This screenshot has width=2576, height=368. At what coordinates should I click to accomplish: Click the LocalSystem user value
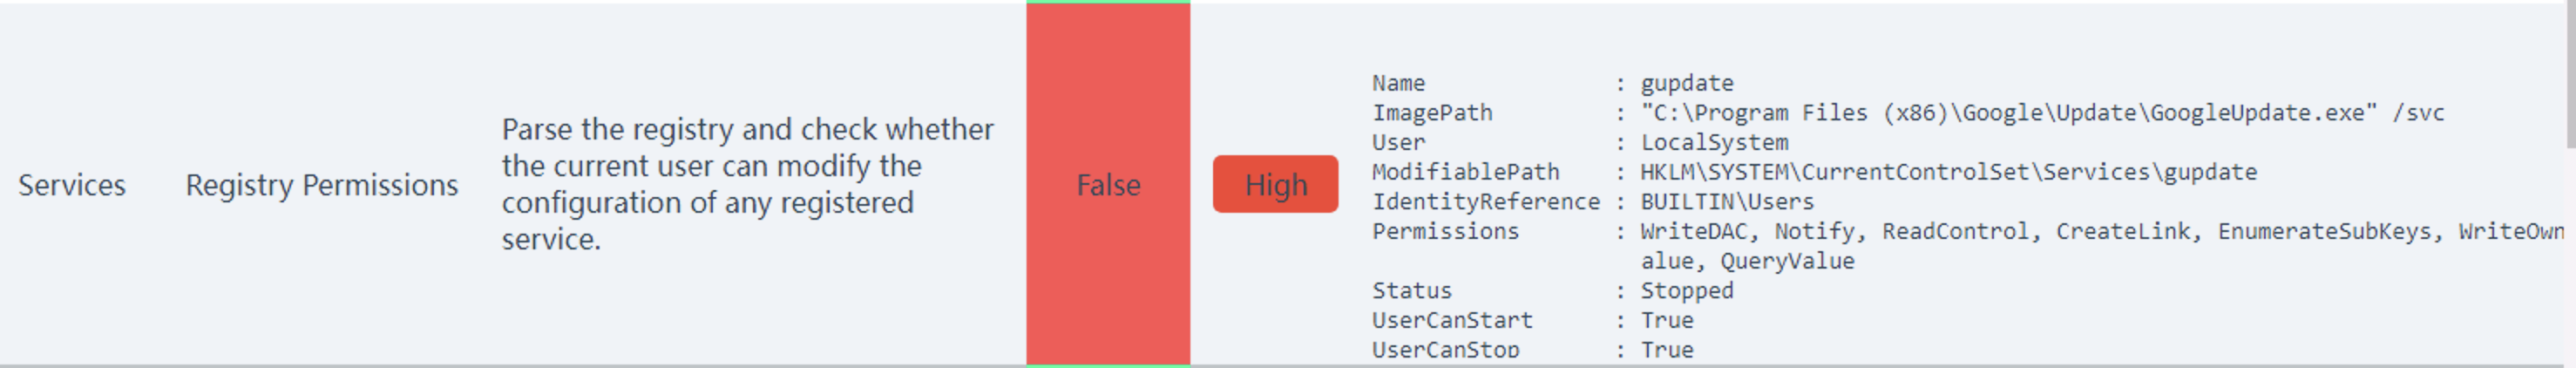point(1714,143)
